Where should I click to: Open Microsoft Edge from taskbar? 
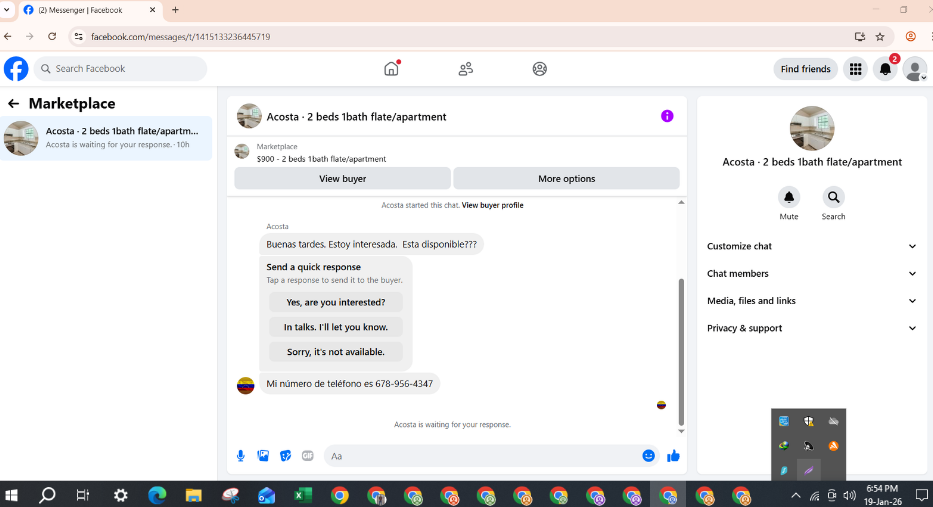(x=157, y=495)
